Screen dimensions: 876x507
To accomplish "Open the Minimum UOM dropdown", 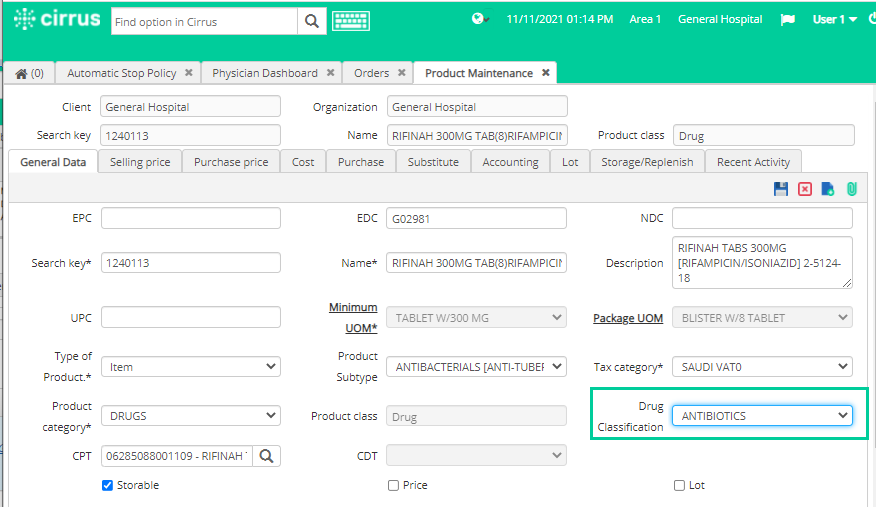I will pos(476,318).
